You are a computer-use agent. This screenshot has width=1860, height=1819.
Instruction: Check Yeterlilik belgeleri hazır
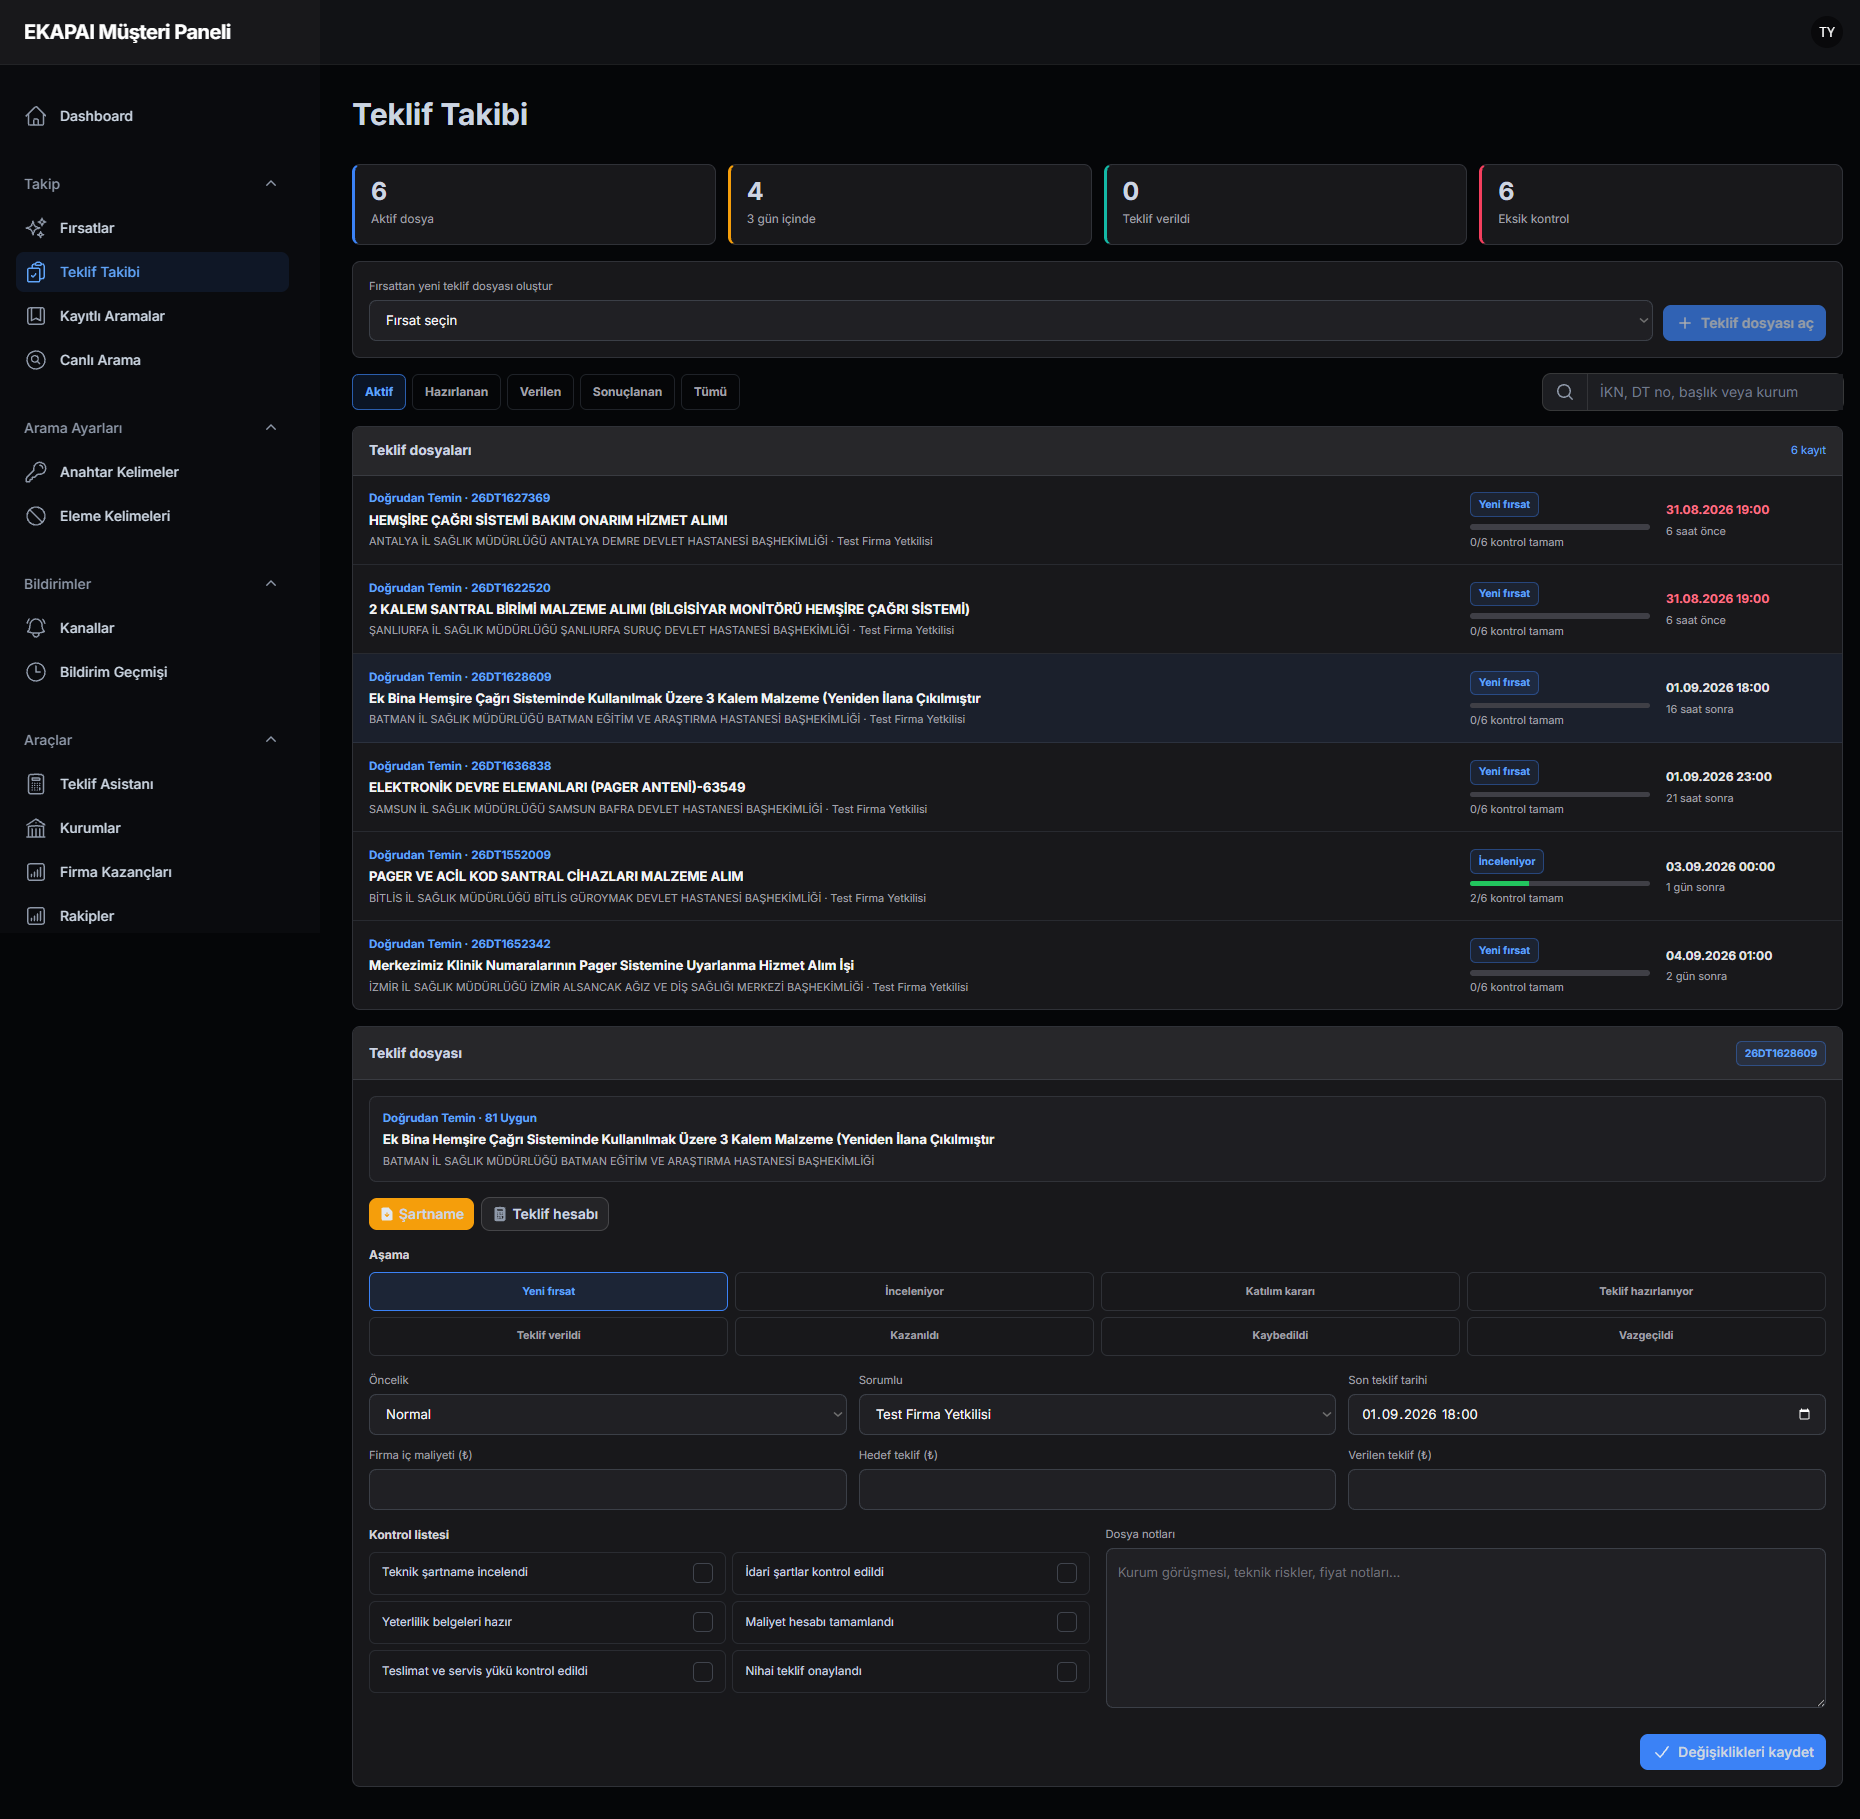703,1622
